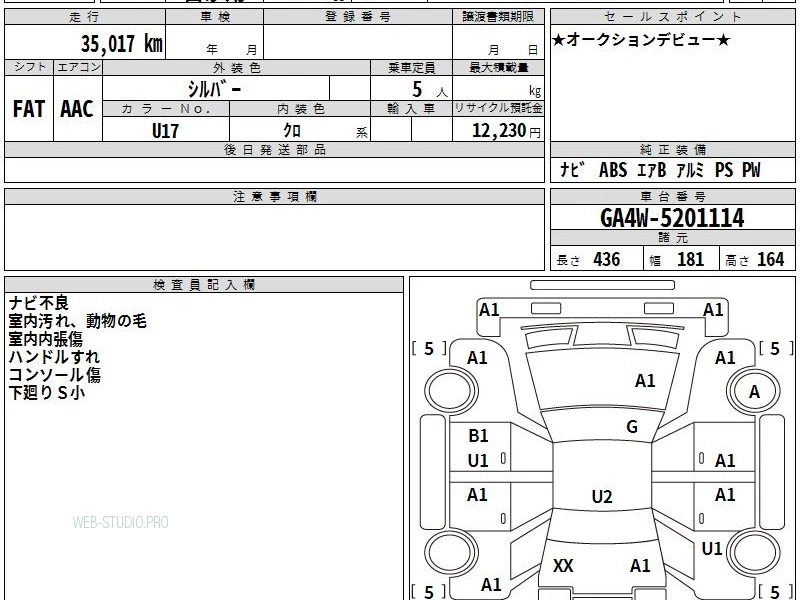
Task: Click the 登録番号 header
Action: 358,17
